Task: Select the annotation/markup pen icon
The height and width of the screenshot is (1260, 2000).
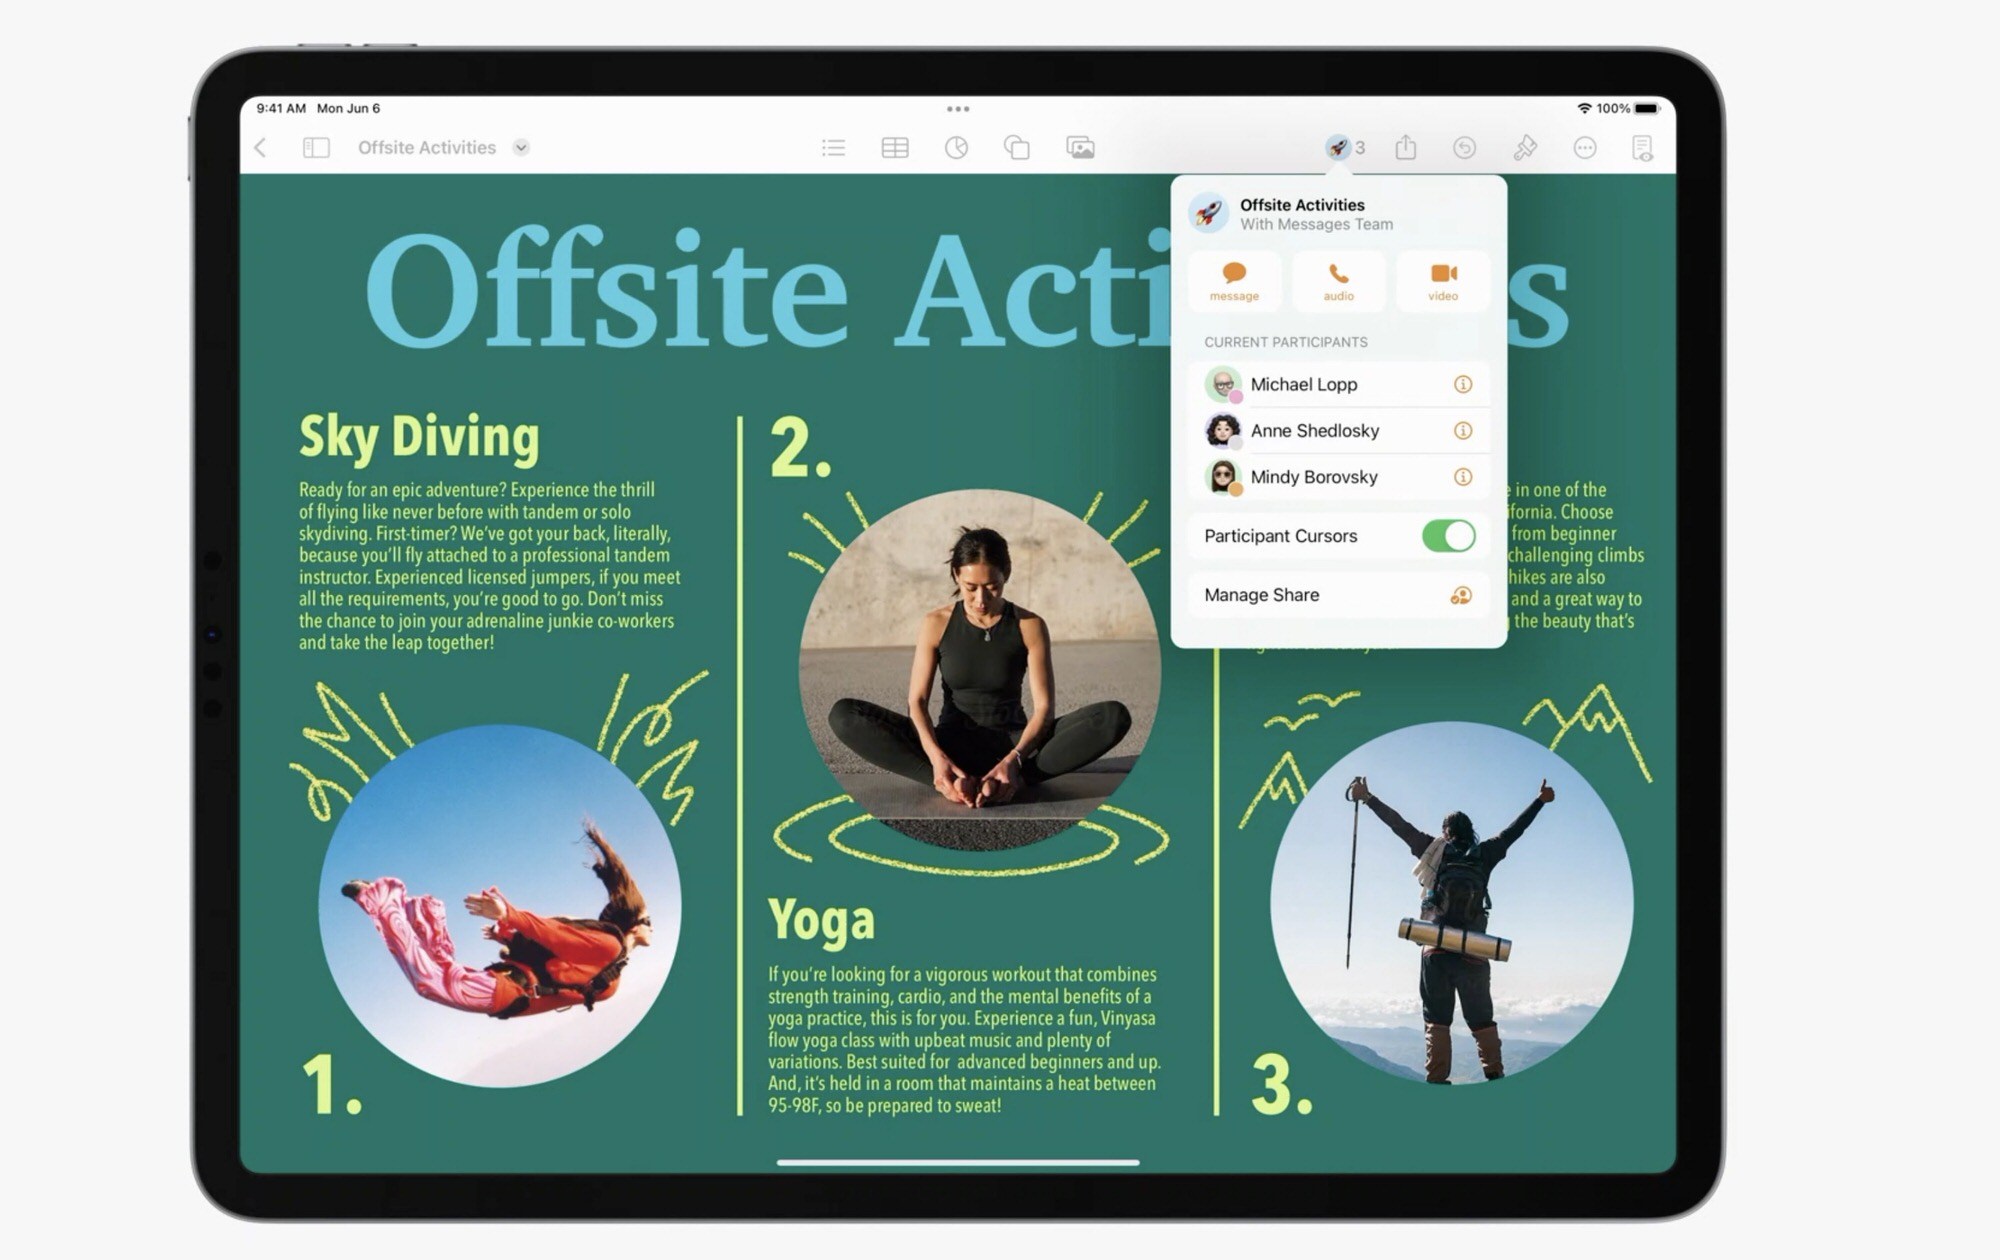Action: coord(1524,145)
